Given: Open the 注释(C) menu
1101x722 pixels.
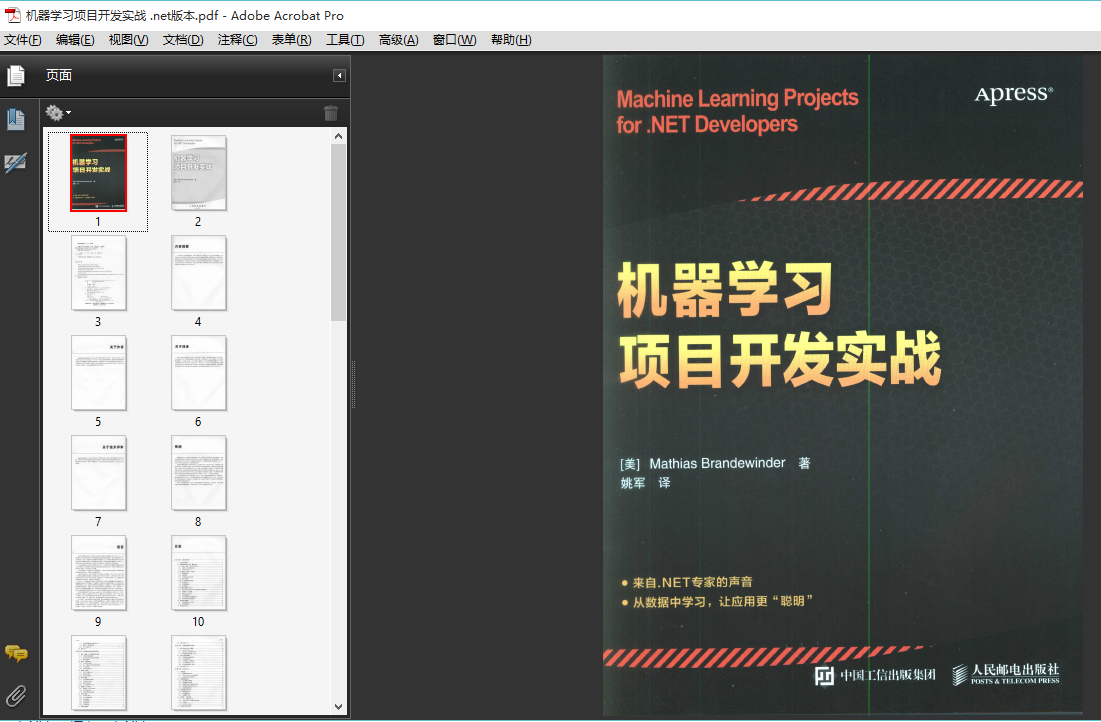Looking at the screenshot, I should tap(237, 40).
